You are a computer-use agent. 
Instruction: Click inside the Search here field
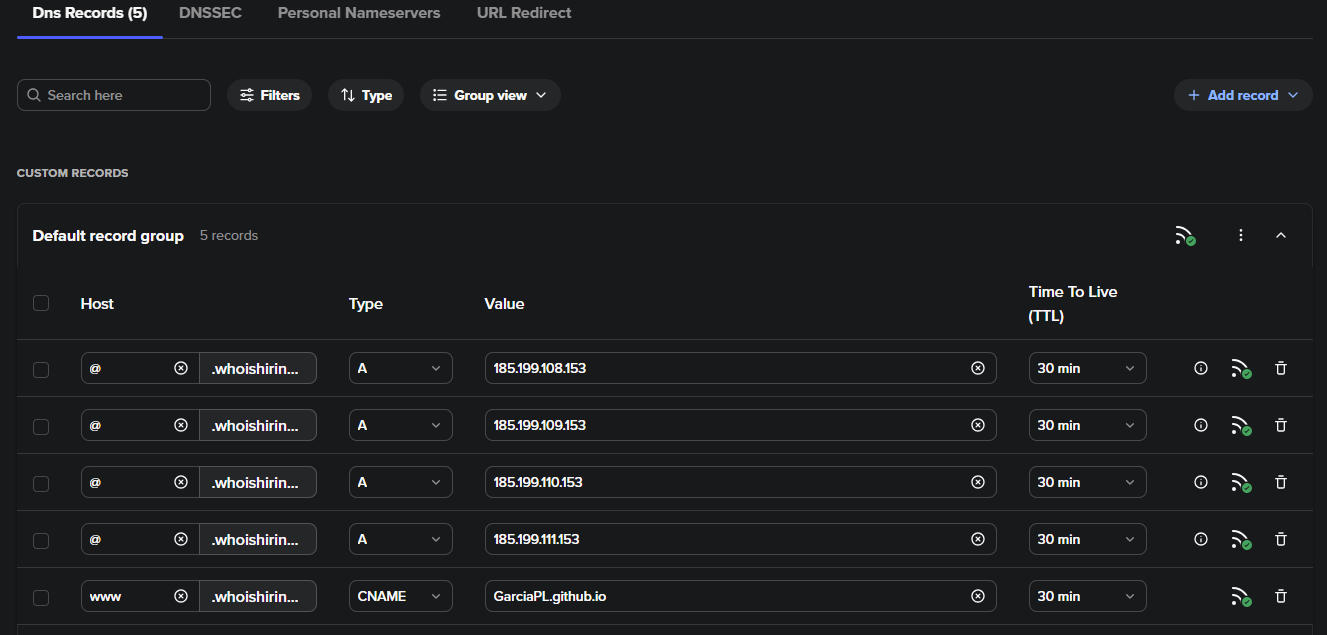[x=113, y=95]
